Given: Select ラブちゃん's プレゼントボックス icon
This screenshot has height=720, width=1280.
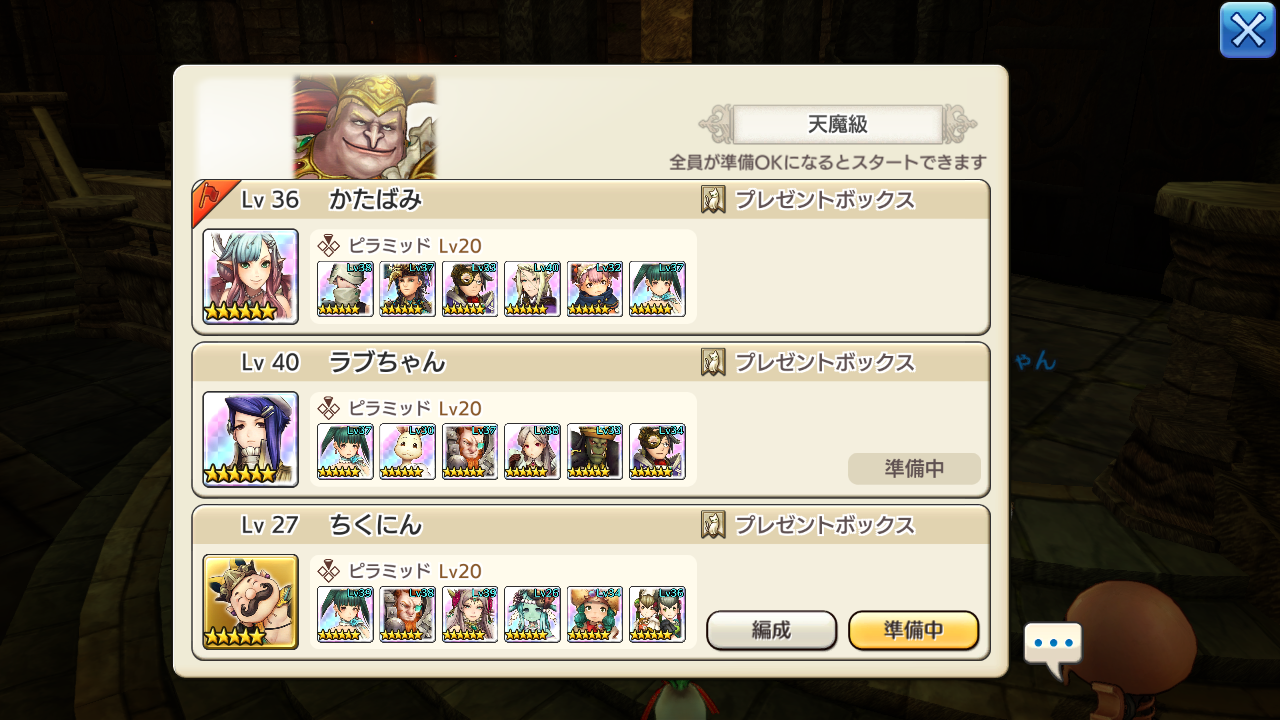Looking at the screenshot, I should coord(713,362).
